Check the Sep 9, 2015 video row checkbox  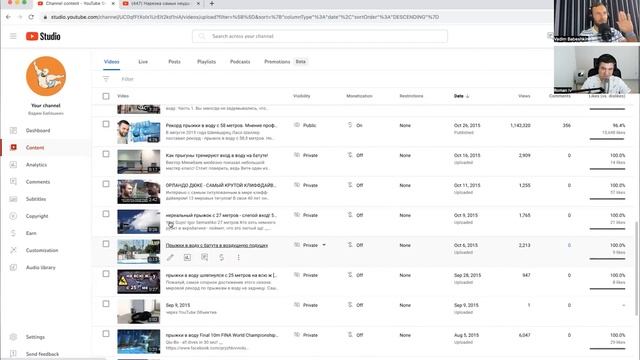point(106,304)
